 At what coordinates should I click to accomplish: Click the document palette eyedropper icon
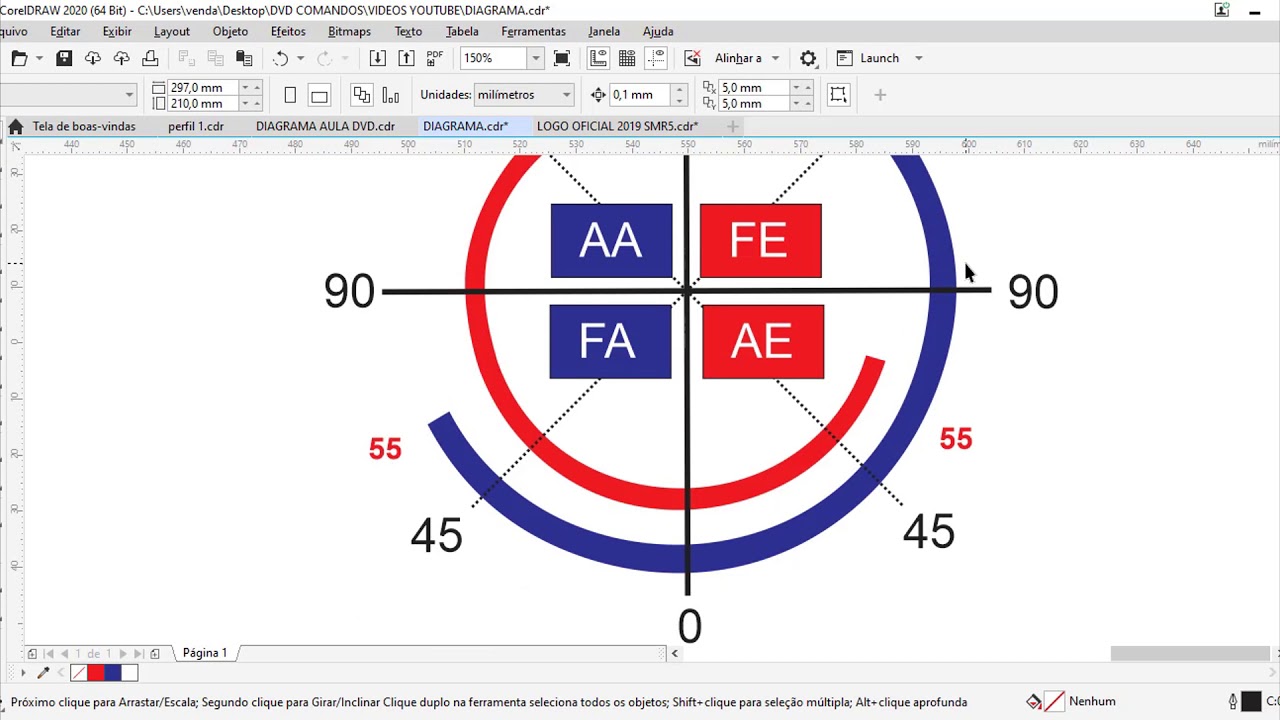(43, 674)
